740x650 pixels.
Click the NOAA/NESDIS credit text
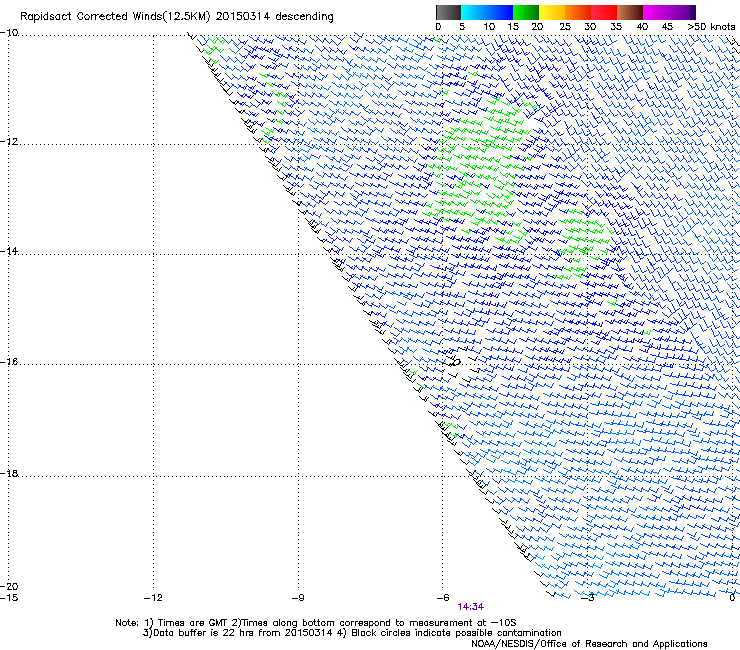coord(589,644)
